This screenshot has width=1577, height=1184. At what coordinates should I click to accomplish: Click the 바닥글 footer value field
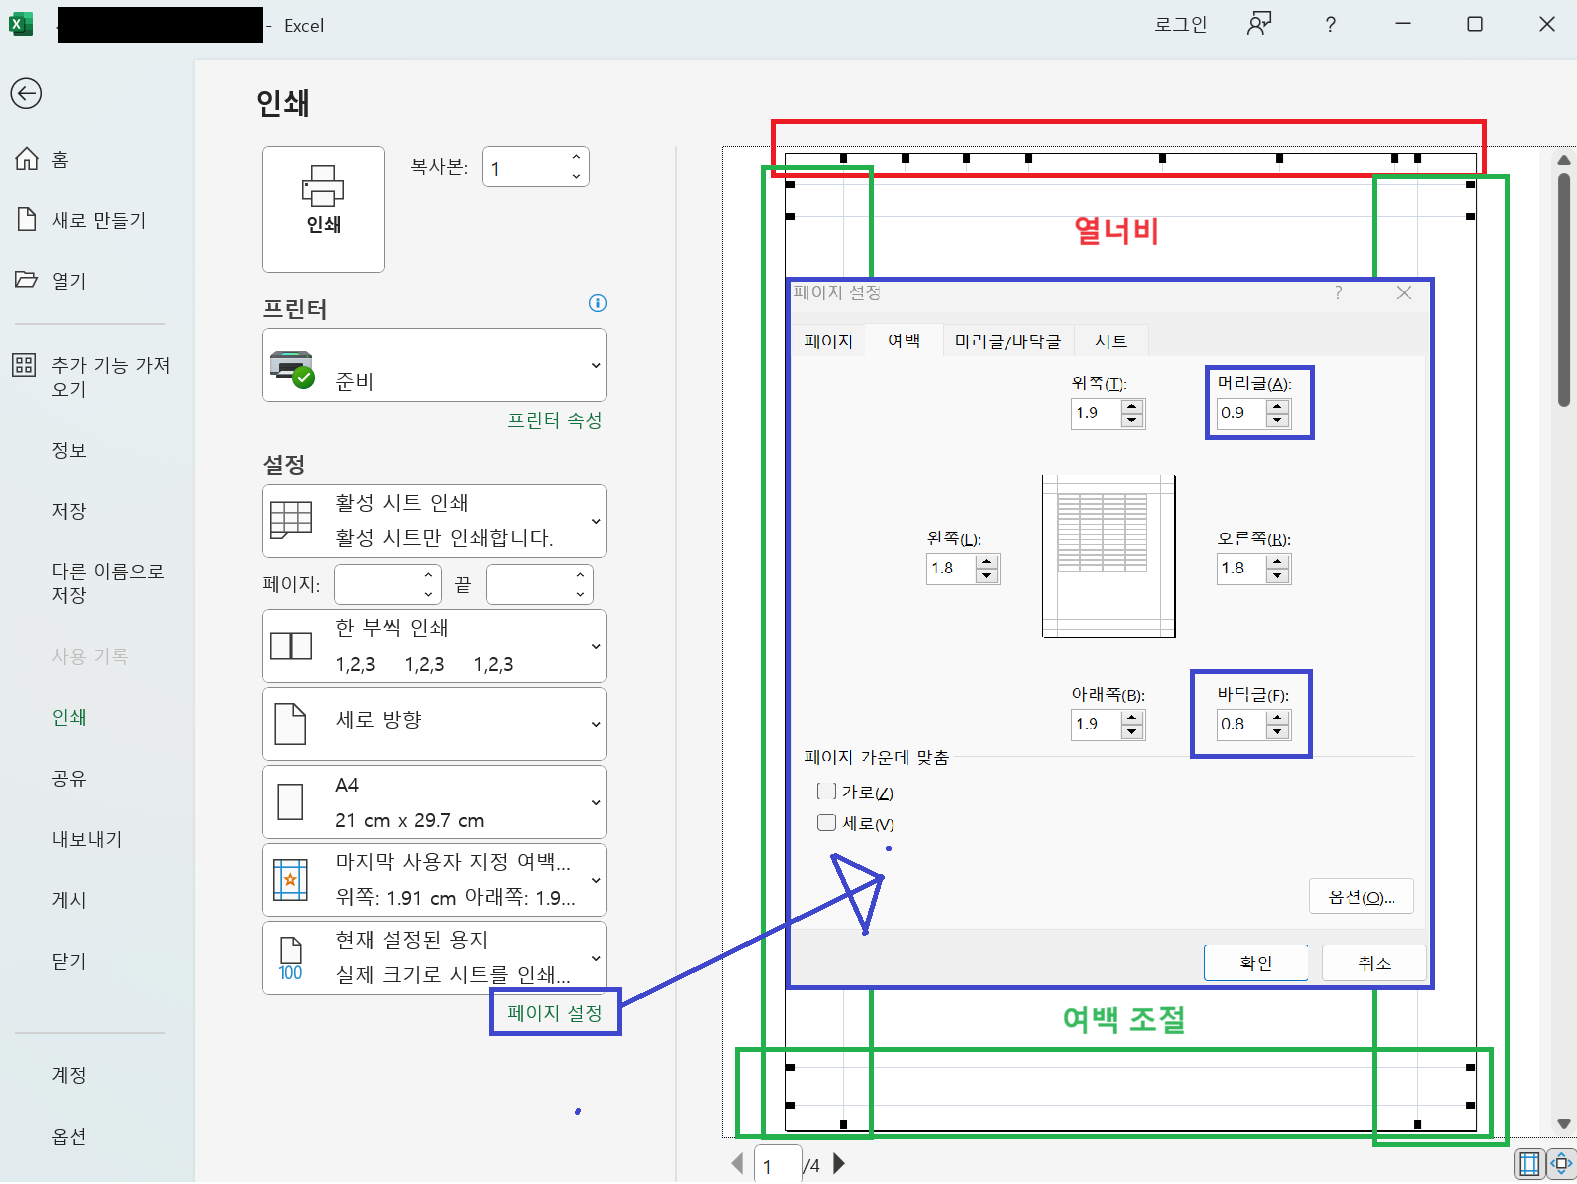tap(1241, 724)
